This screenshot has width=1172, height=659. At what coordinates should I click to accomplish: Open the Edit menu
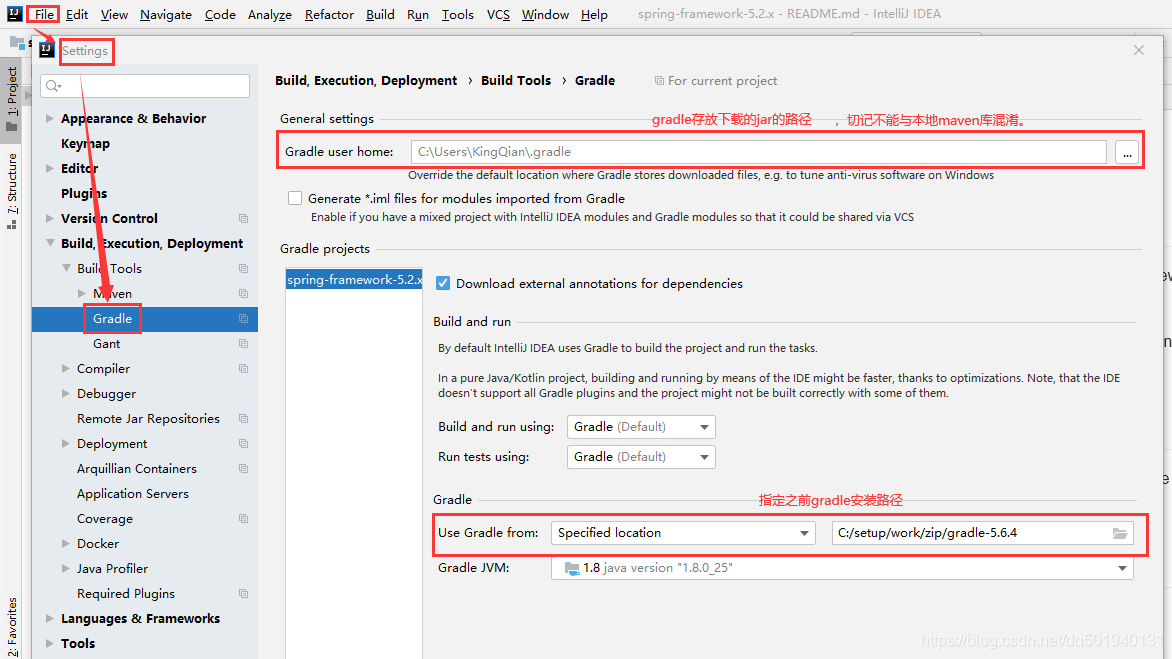pyautogui.click(x=76, y=14)
